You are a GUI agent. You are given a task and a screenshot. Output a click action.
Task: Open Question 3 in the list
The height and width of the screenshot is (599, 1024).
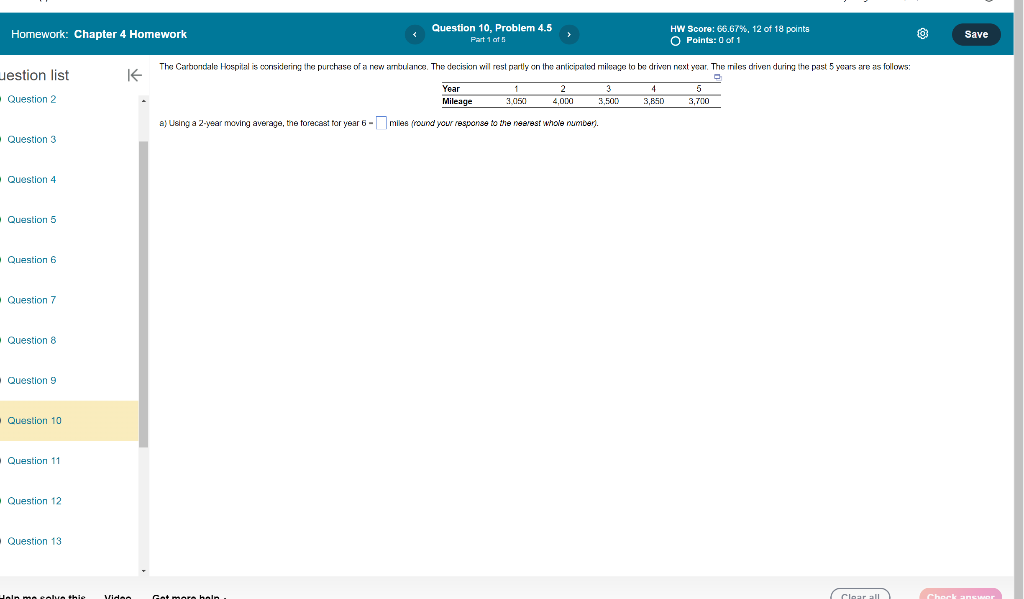[x=32, y=139]
